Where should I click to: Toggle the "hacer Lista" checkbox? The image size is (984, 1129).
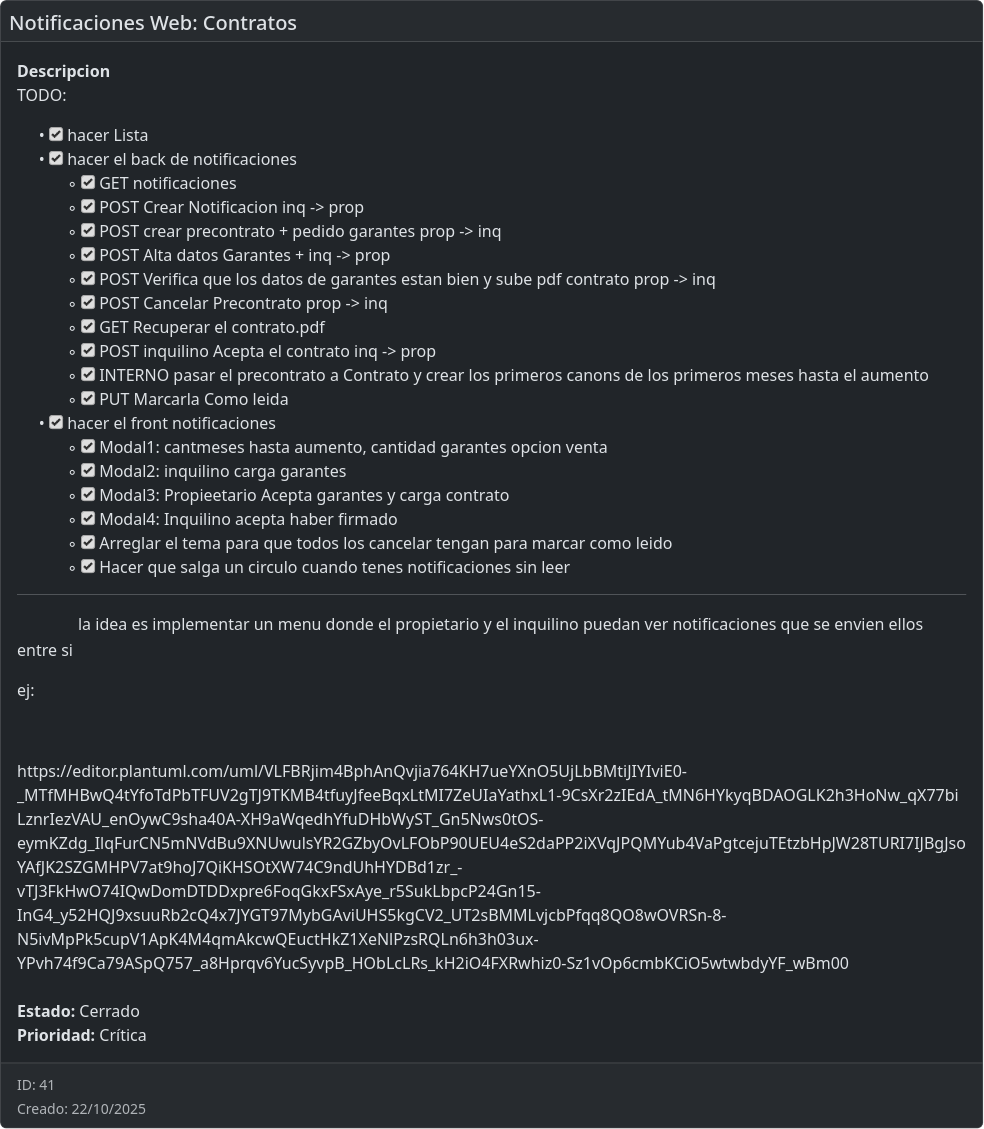pos(56,134)
